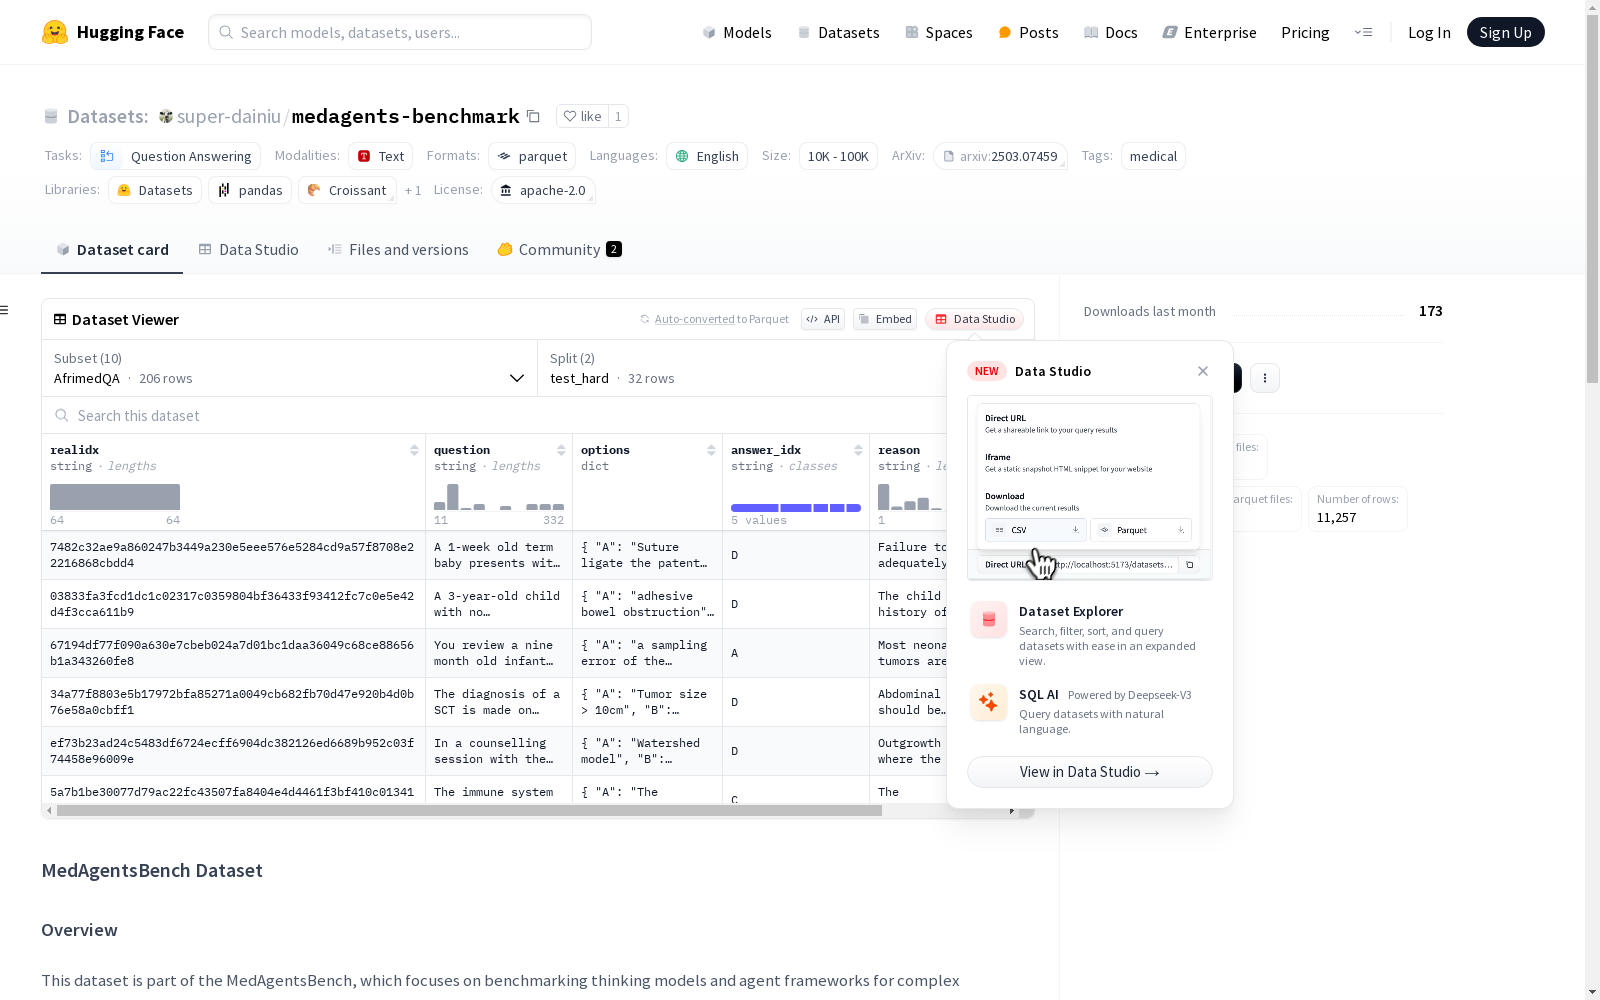Switch to the Dataset card tab
Screen dimensions: 1600x1000
[112, 250]
